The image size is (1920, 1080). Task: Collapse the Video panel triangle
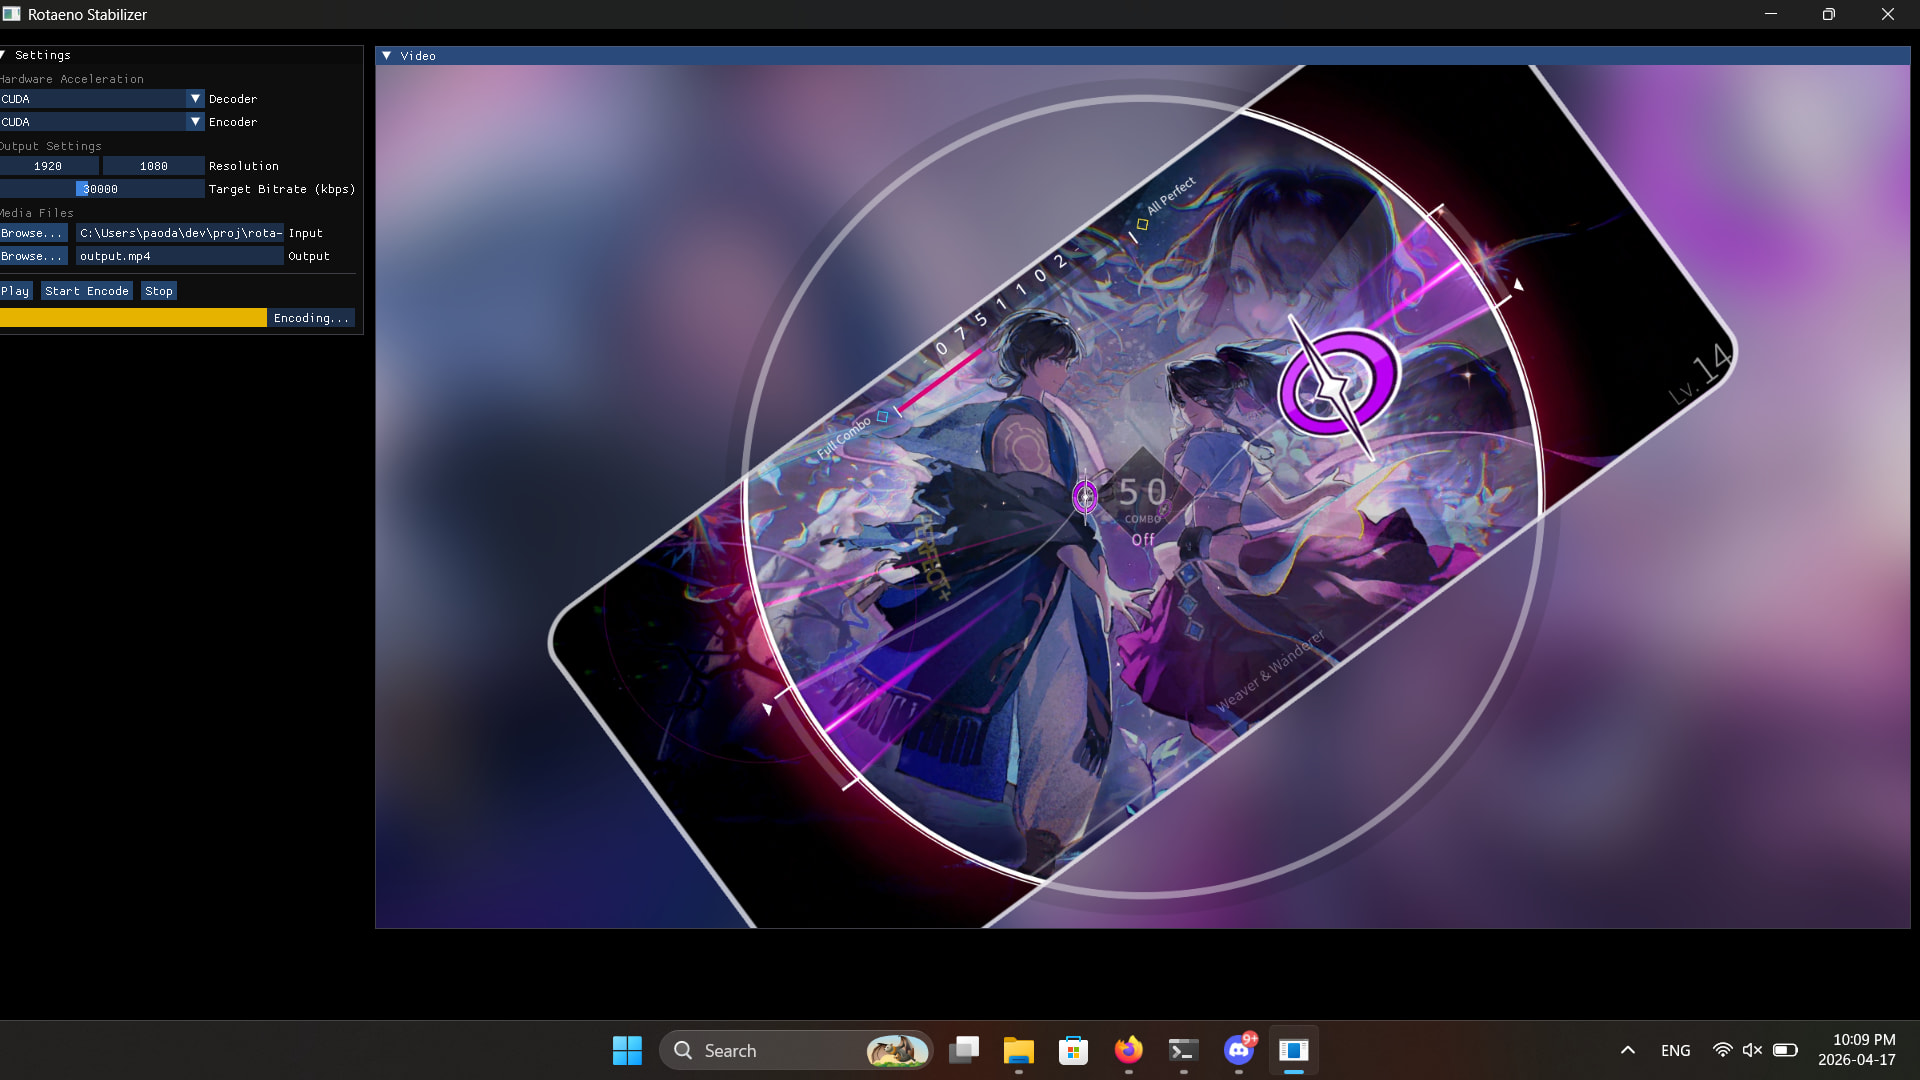pyautogui.click(x=387, y=56)
